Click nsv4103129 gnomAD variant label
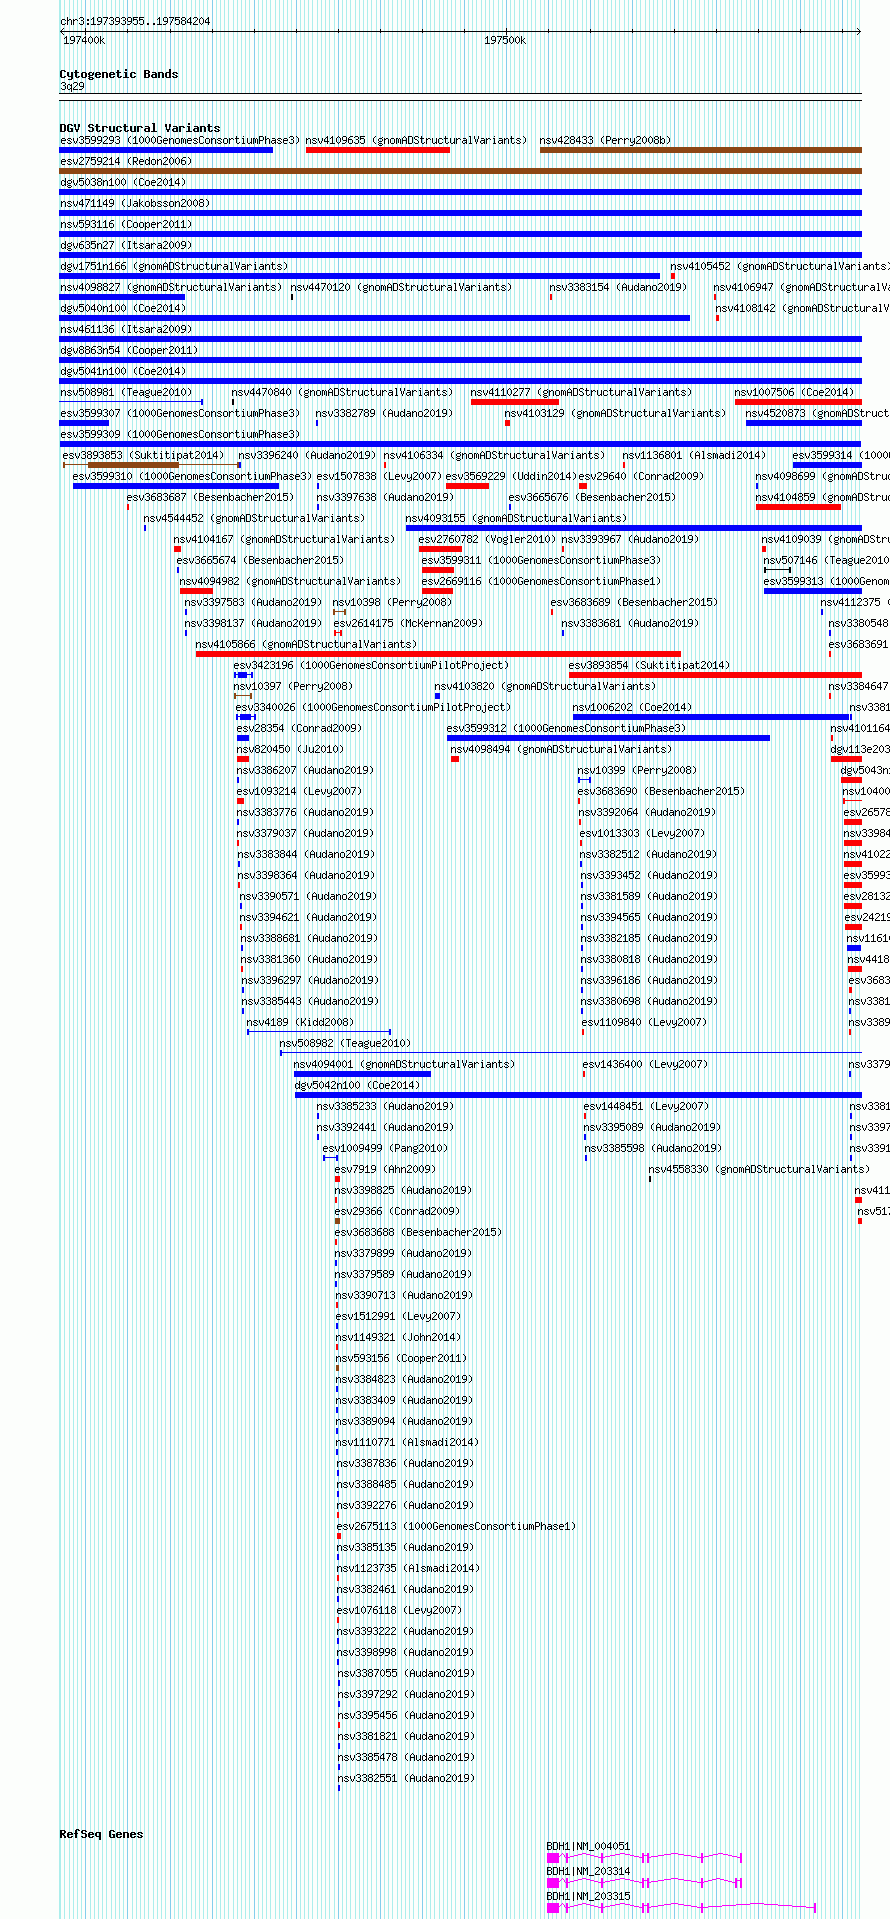The image size is (890, 1919). 615,414
